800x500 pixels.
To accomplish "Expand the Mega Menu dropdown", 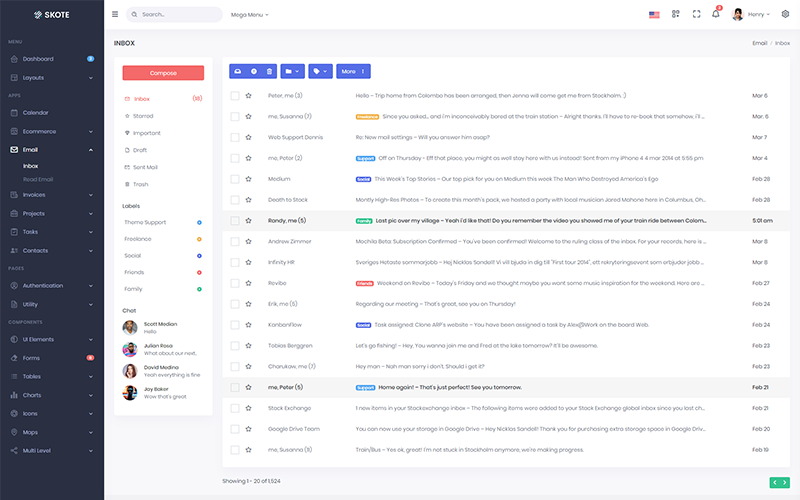I will tap(250, 15).
